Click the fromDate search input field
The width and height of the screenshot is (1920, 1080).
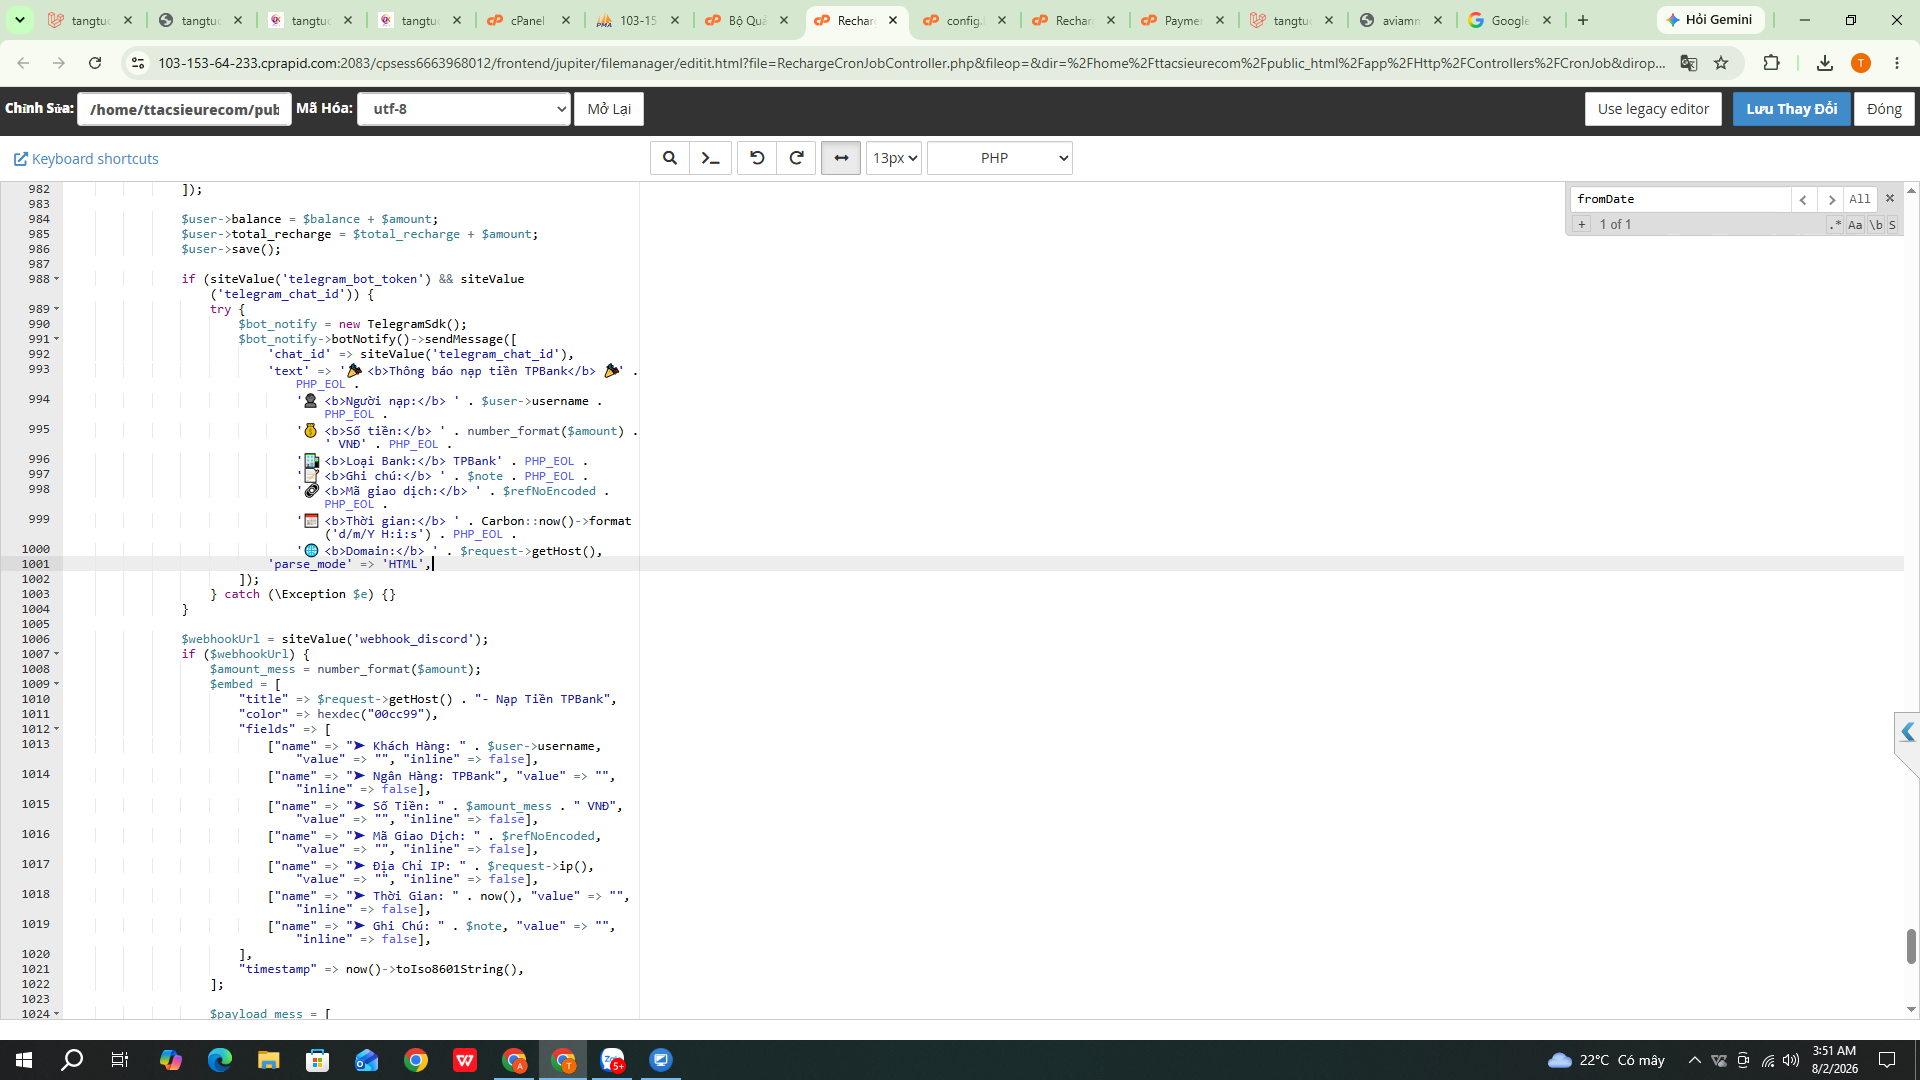click(x=1680, y=199)
